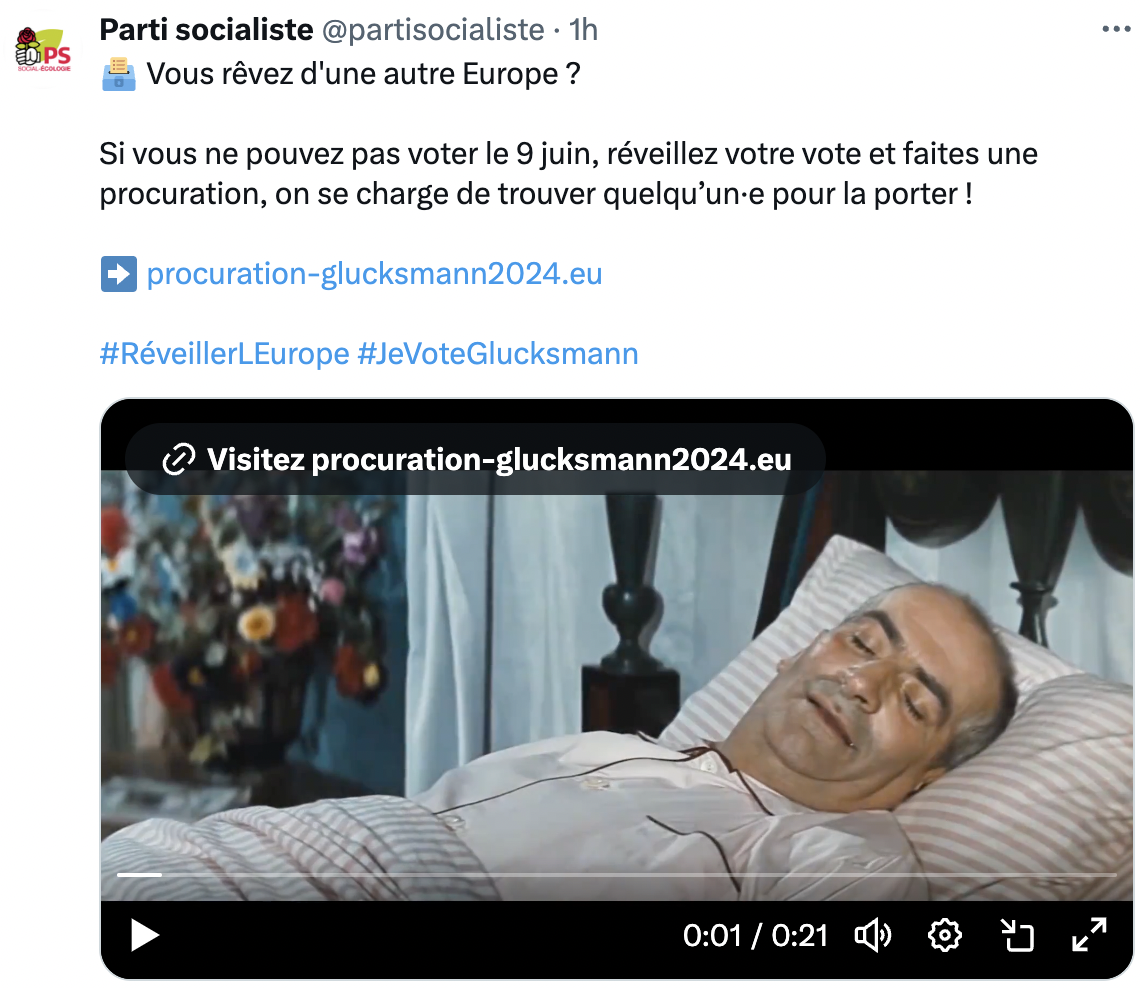Open the tweet's 1h timestamp
This screenshot has width=1140, height=988.
[x=583, y=30]
